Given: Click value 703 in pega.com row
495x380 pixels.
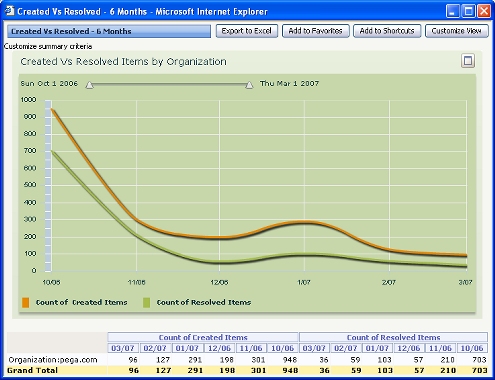Looking at the screenshot, I should click(480, 360).
